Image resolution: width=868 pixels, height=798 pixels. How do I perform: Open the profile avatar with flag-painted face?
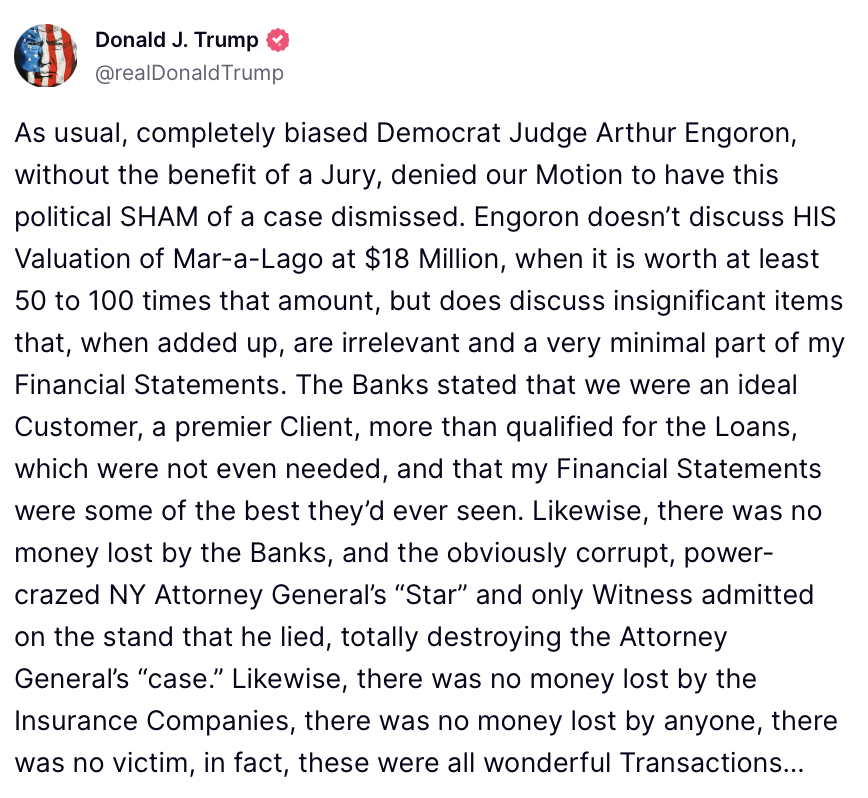[x=45, y=56]
